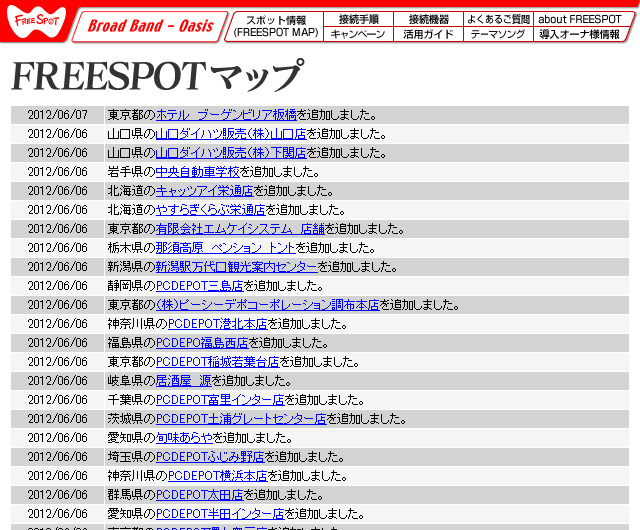Open 接続機器 menu item
This screenshot has width=640, height=530.
pyautogui.click(x=428, y=20)
